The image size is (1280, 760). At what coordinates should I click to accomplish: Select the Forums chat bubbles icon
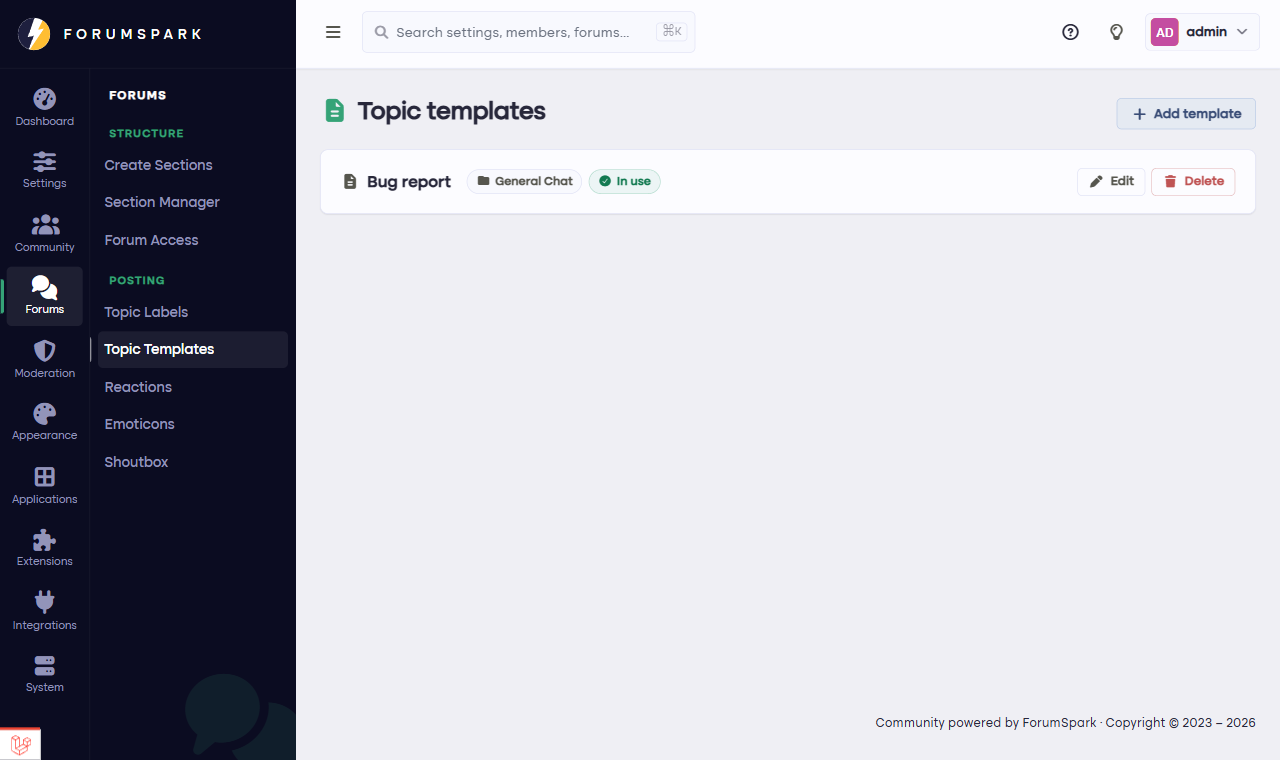pos(45,287)
